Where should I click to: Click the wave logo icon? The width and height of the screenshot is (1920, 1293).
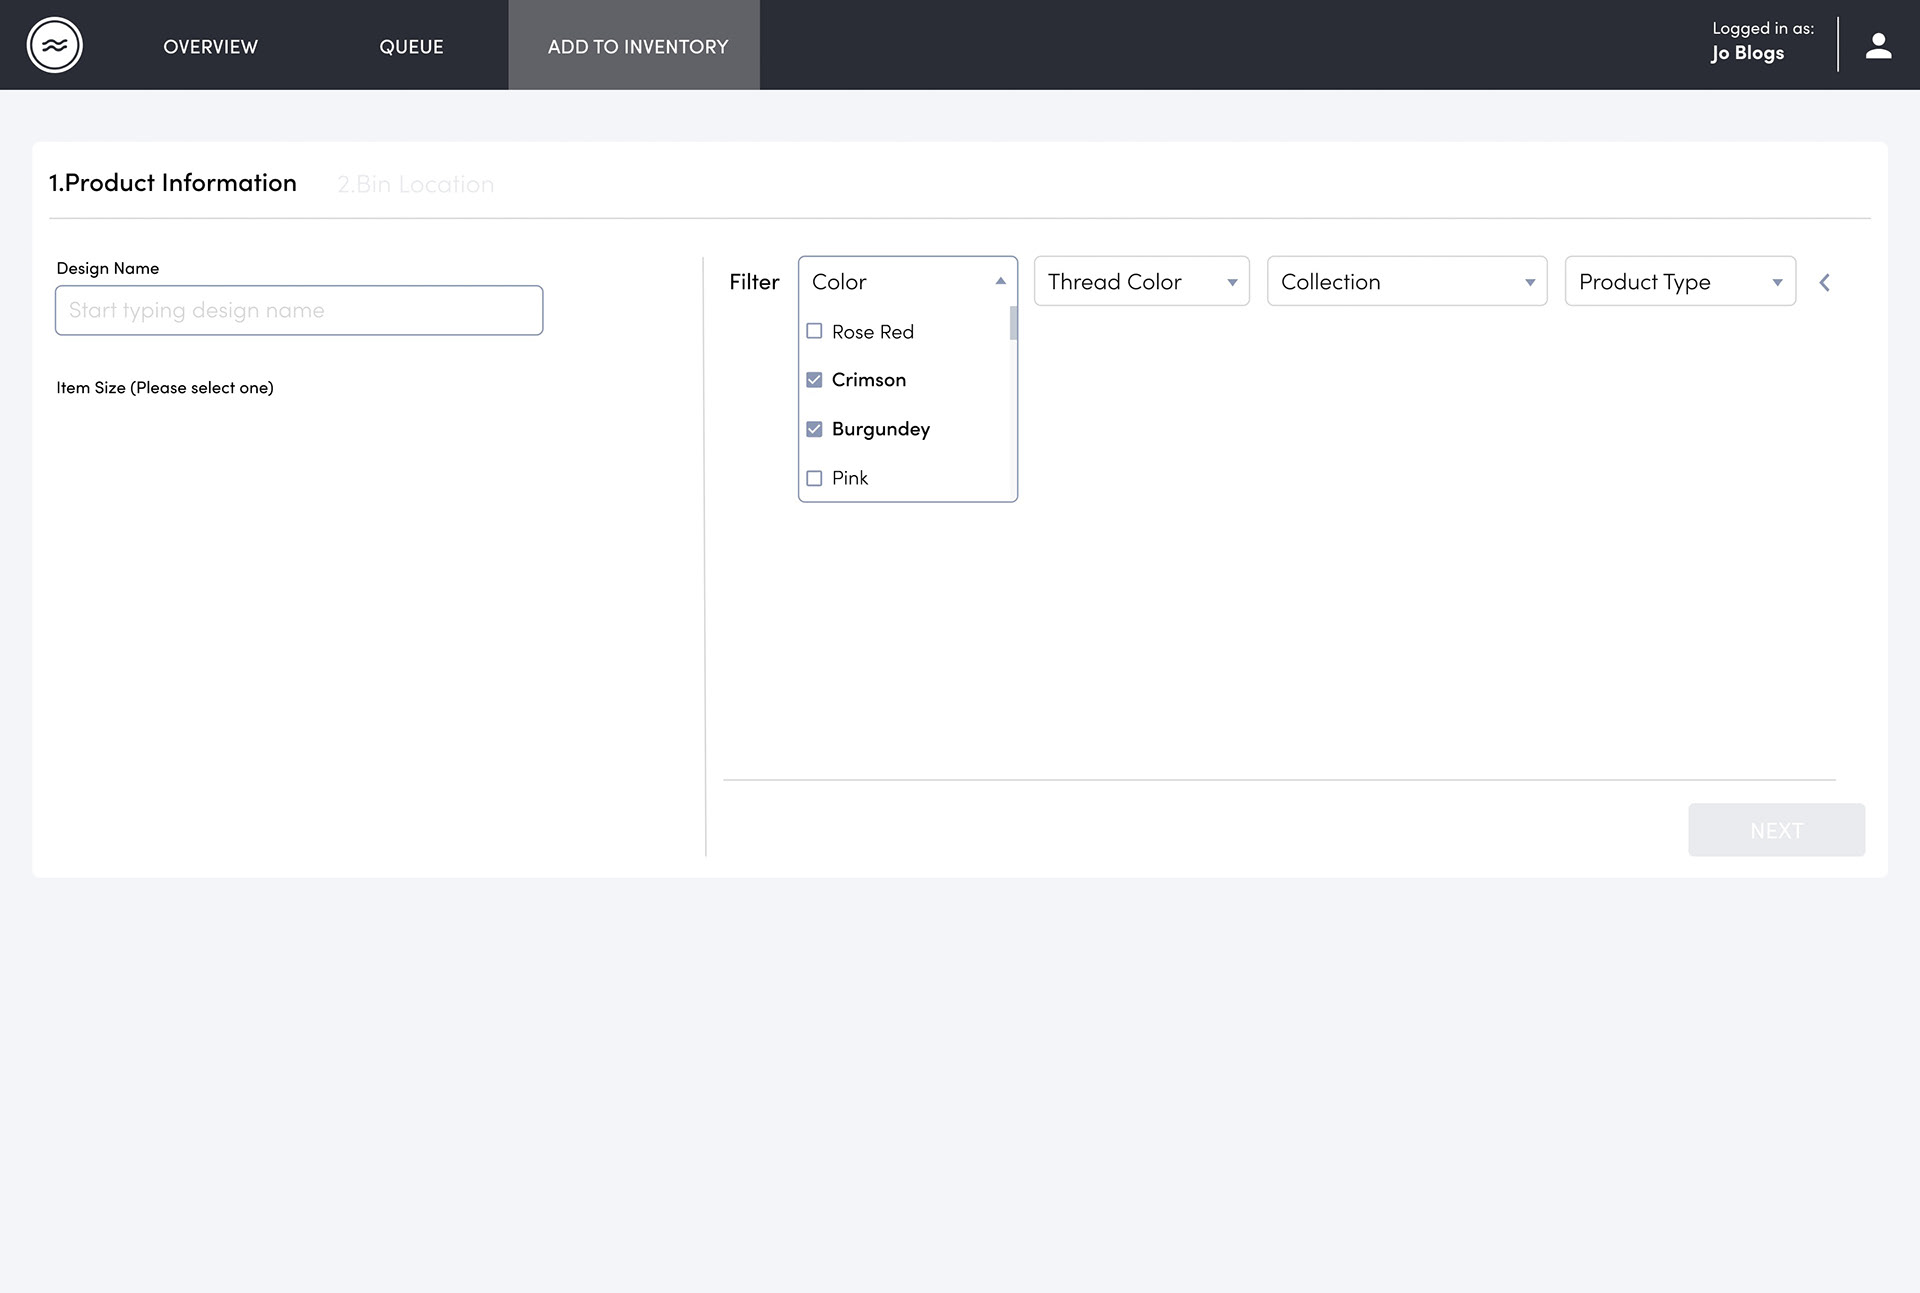[54, 45]
